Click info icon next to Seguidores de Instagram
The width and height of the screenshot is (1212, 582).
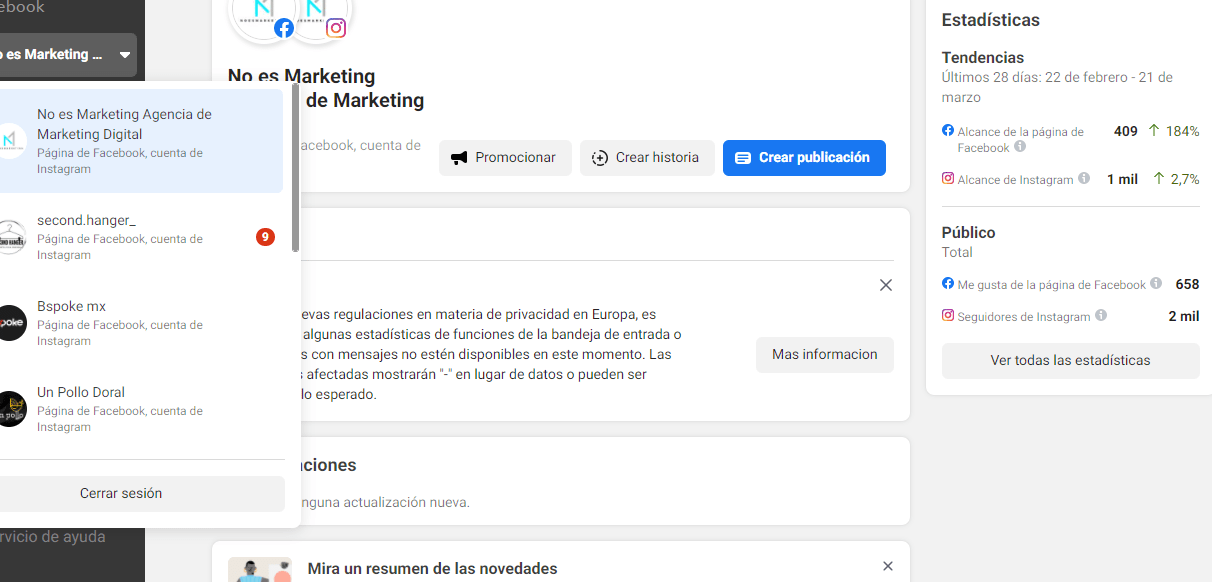[1101, 315]
